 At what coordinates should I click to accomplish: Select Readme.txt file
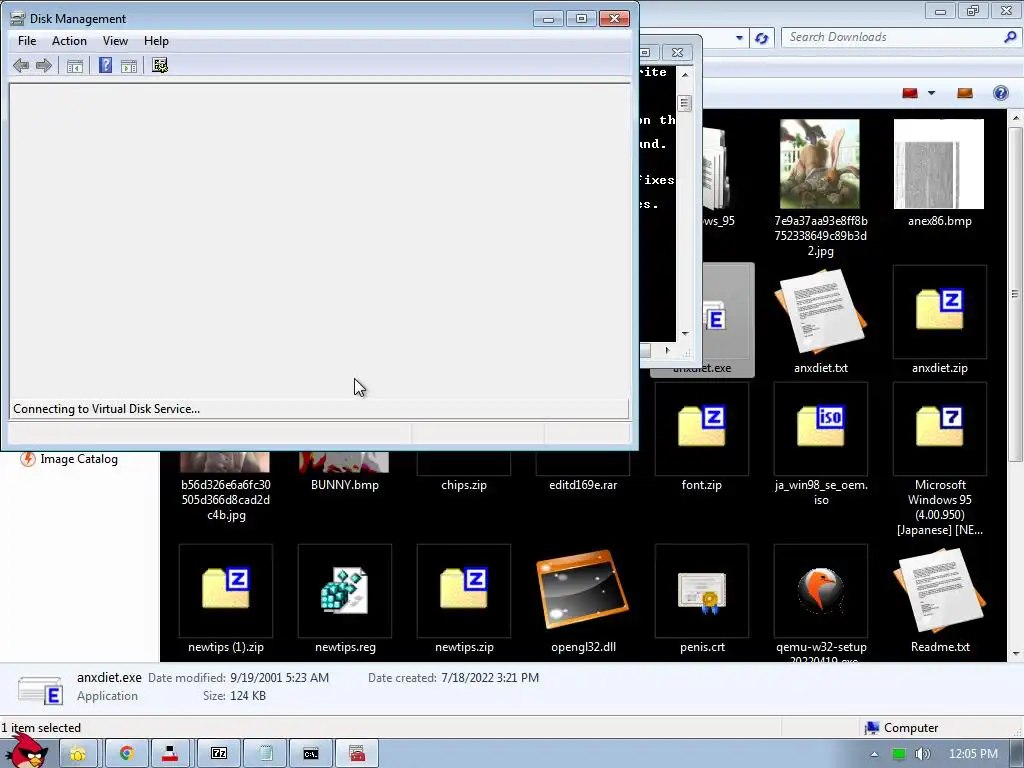tap(939, 600)
